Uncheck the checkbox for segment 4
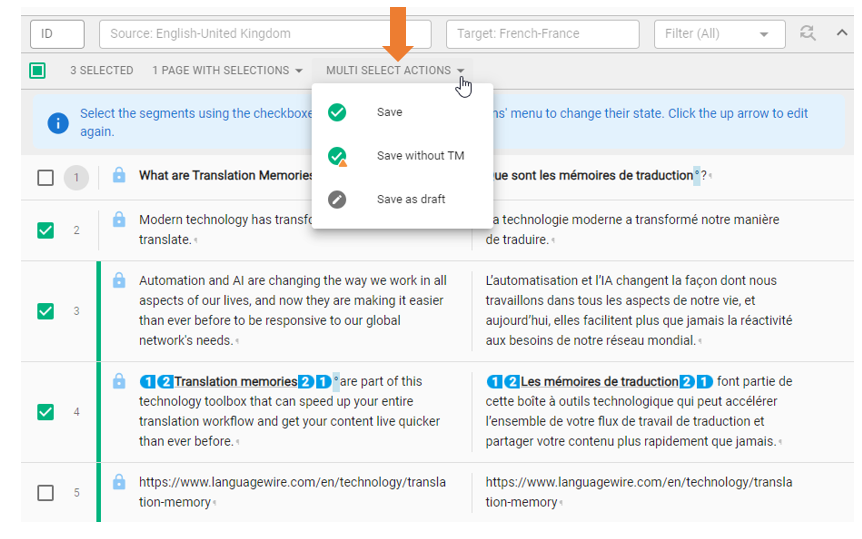The height and width of the screenshot is (539, 862). pos(45,411)
